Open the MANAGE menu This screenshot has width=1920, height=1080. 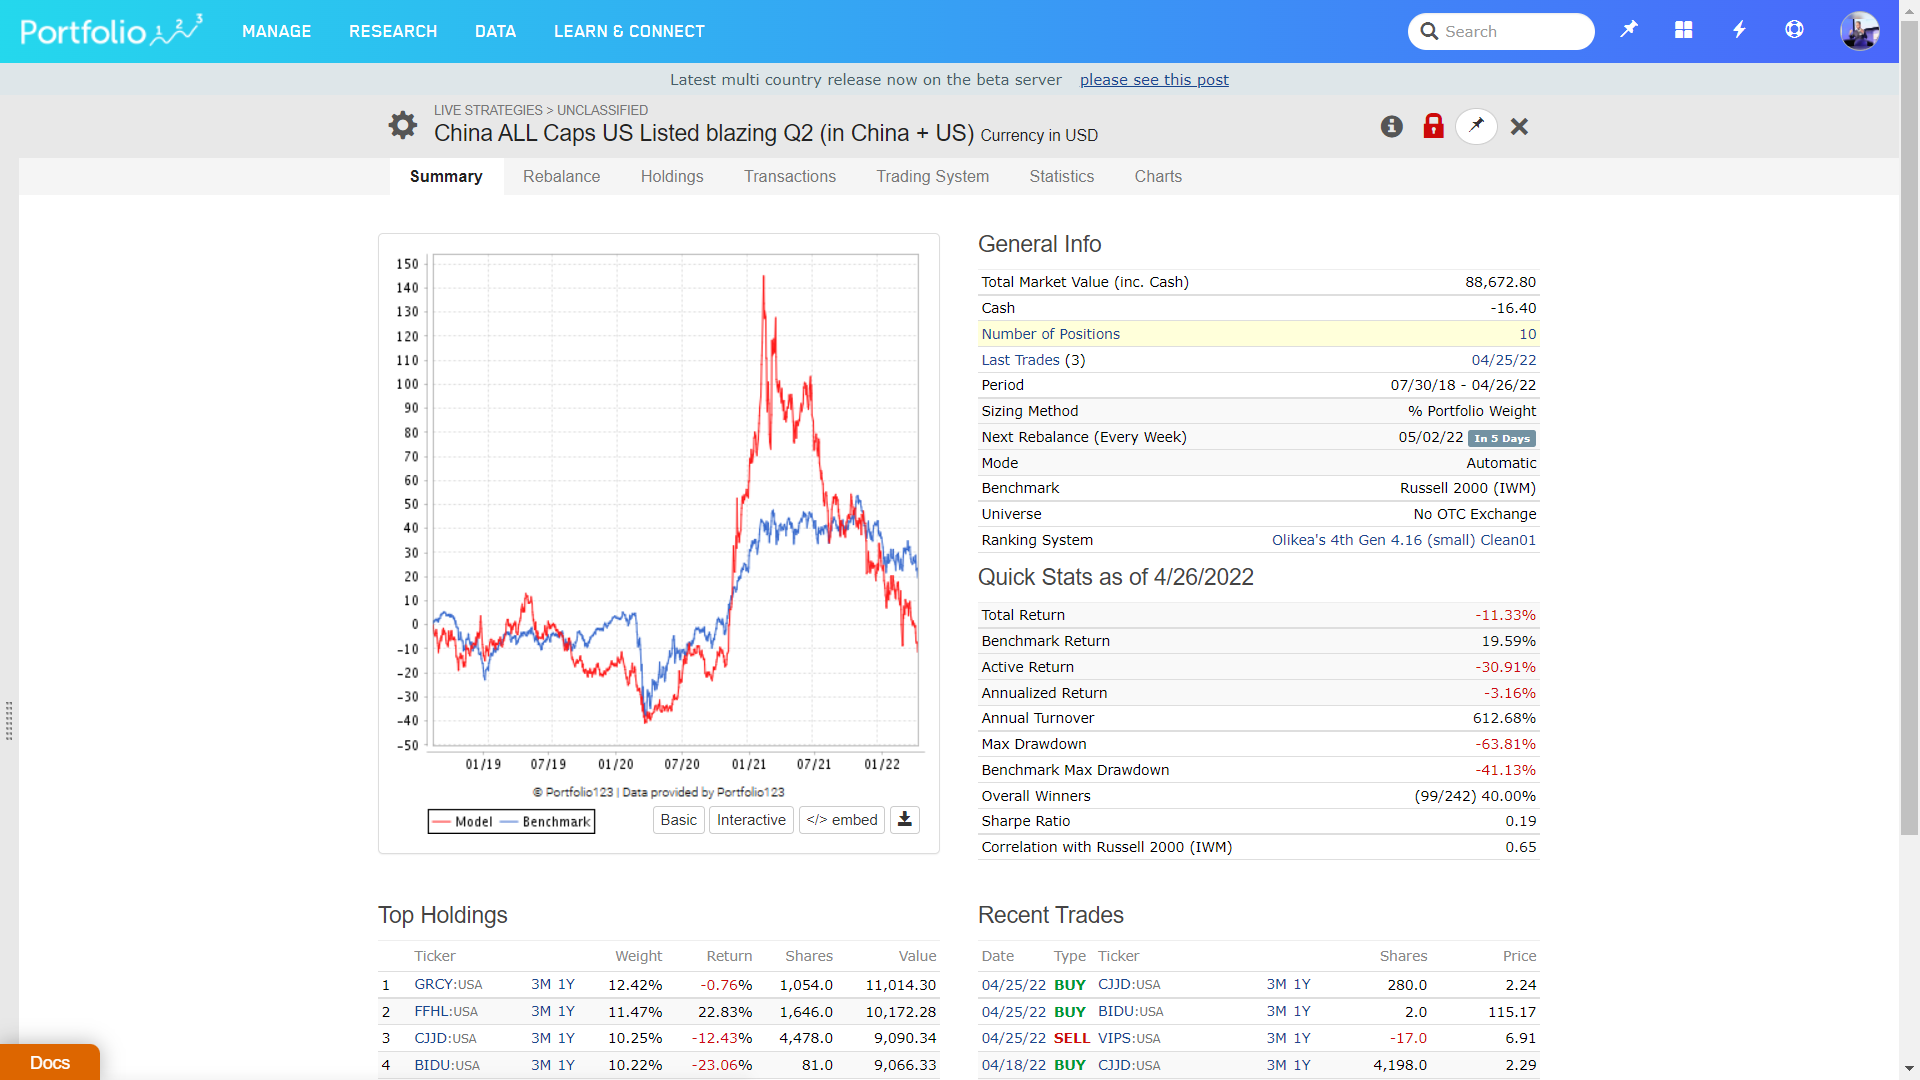coord(276,31)
